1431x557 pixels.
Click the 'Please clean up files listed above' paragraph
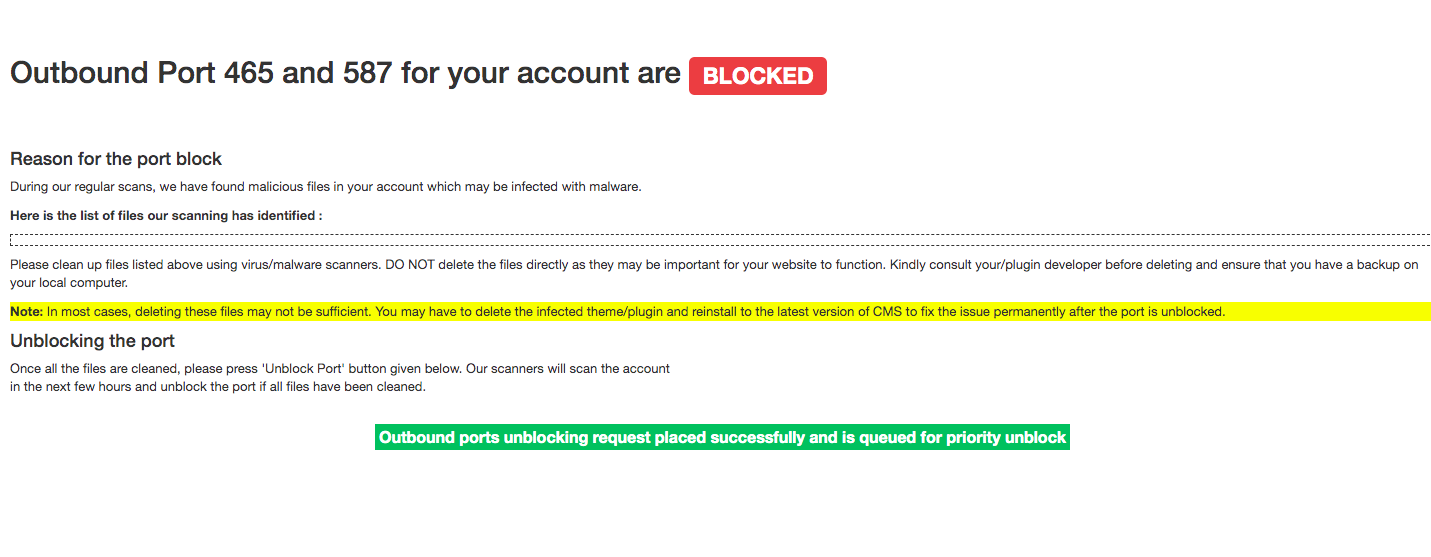(x=714, y=273)
